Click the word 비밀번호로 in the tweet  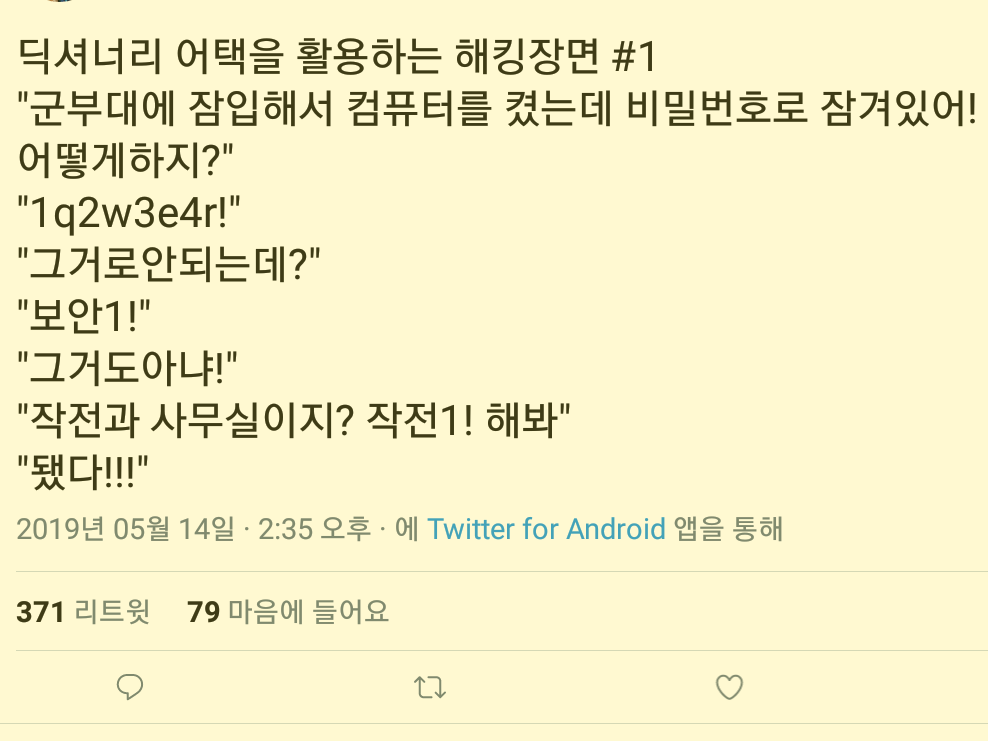716,108
